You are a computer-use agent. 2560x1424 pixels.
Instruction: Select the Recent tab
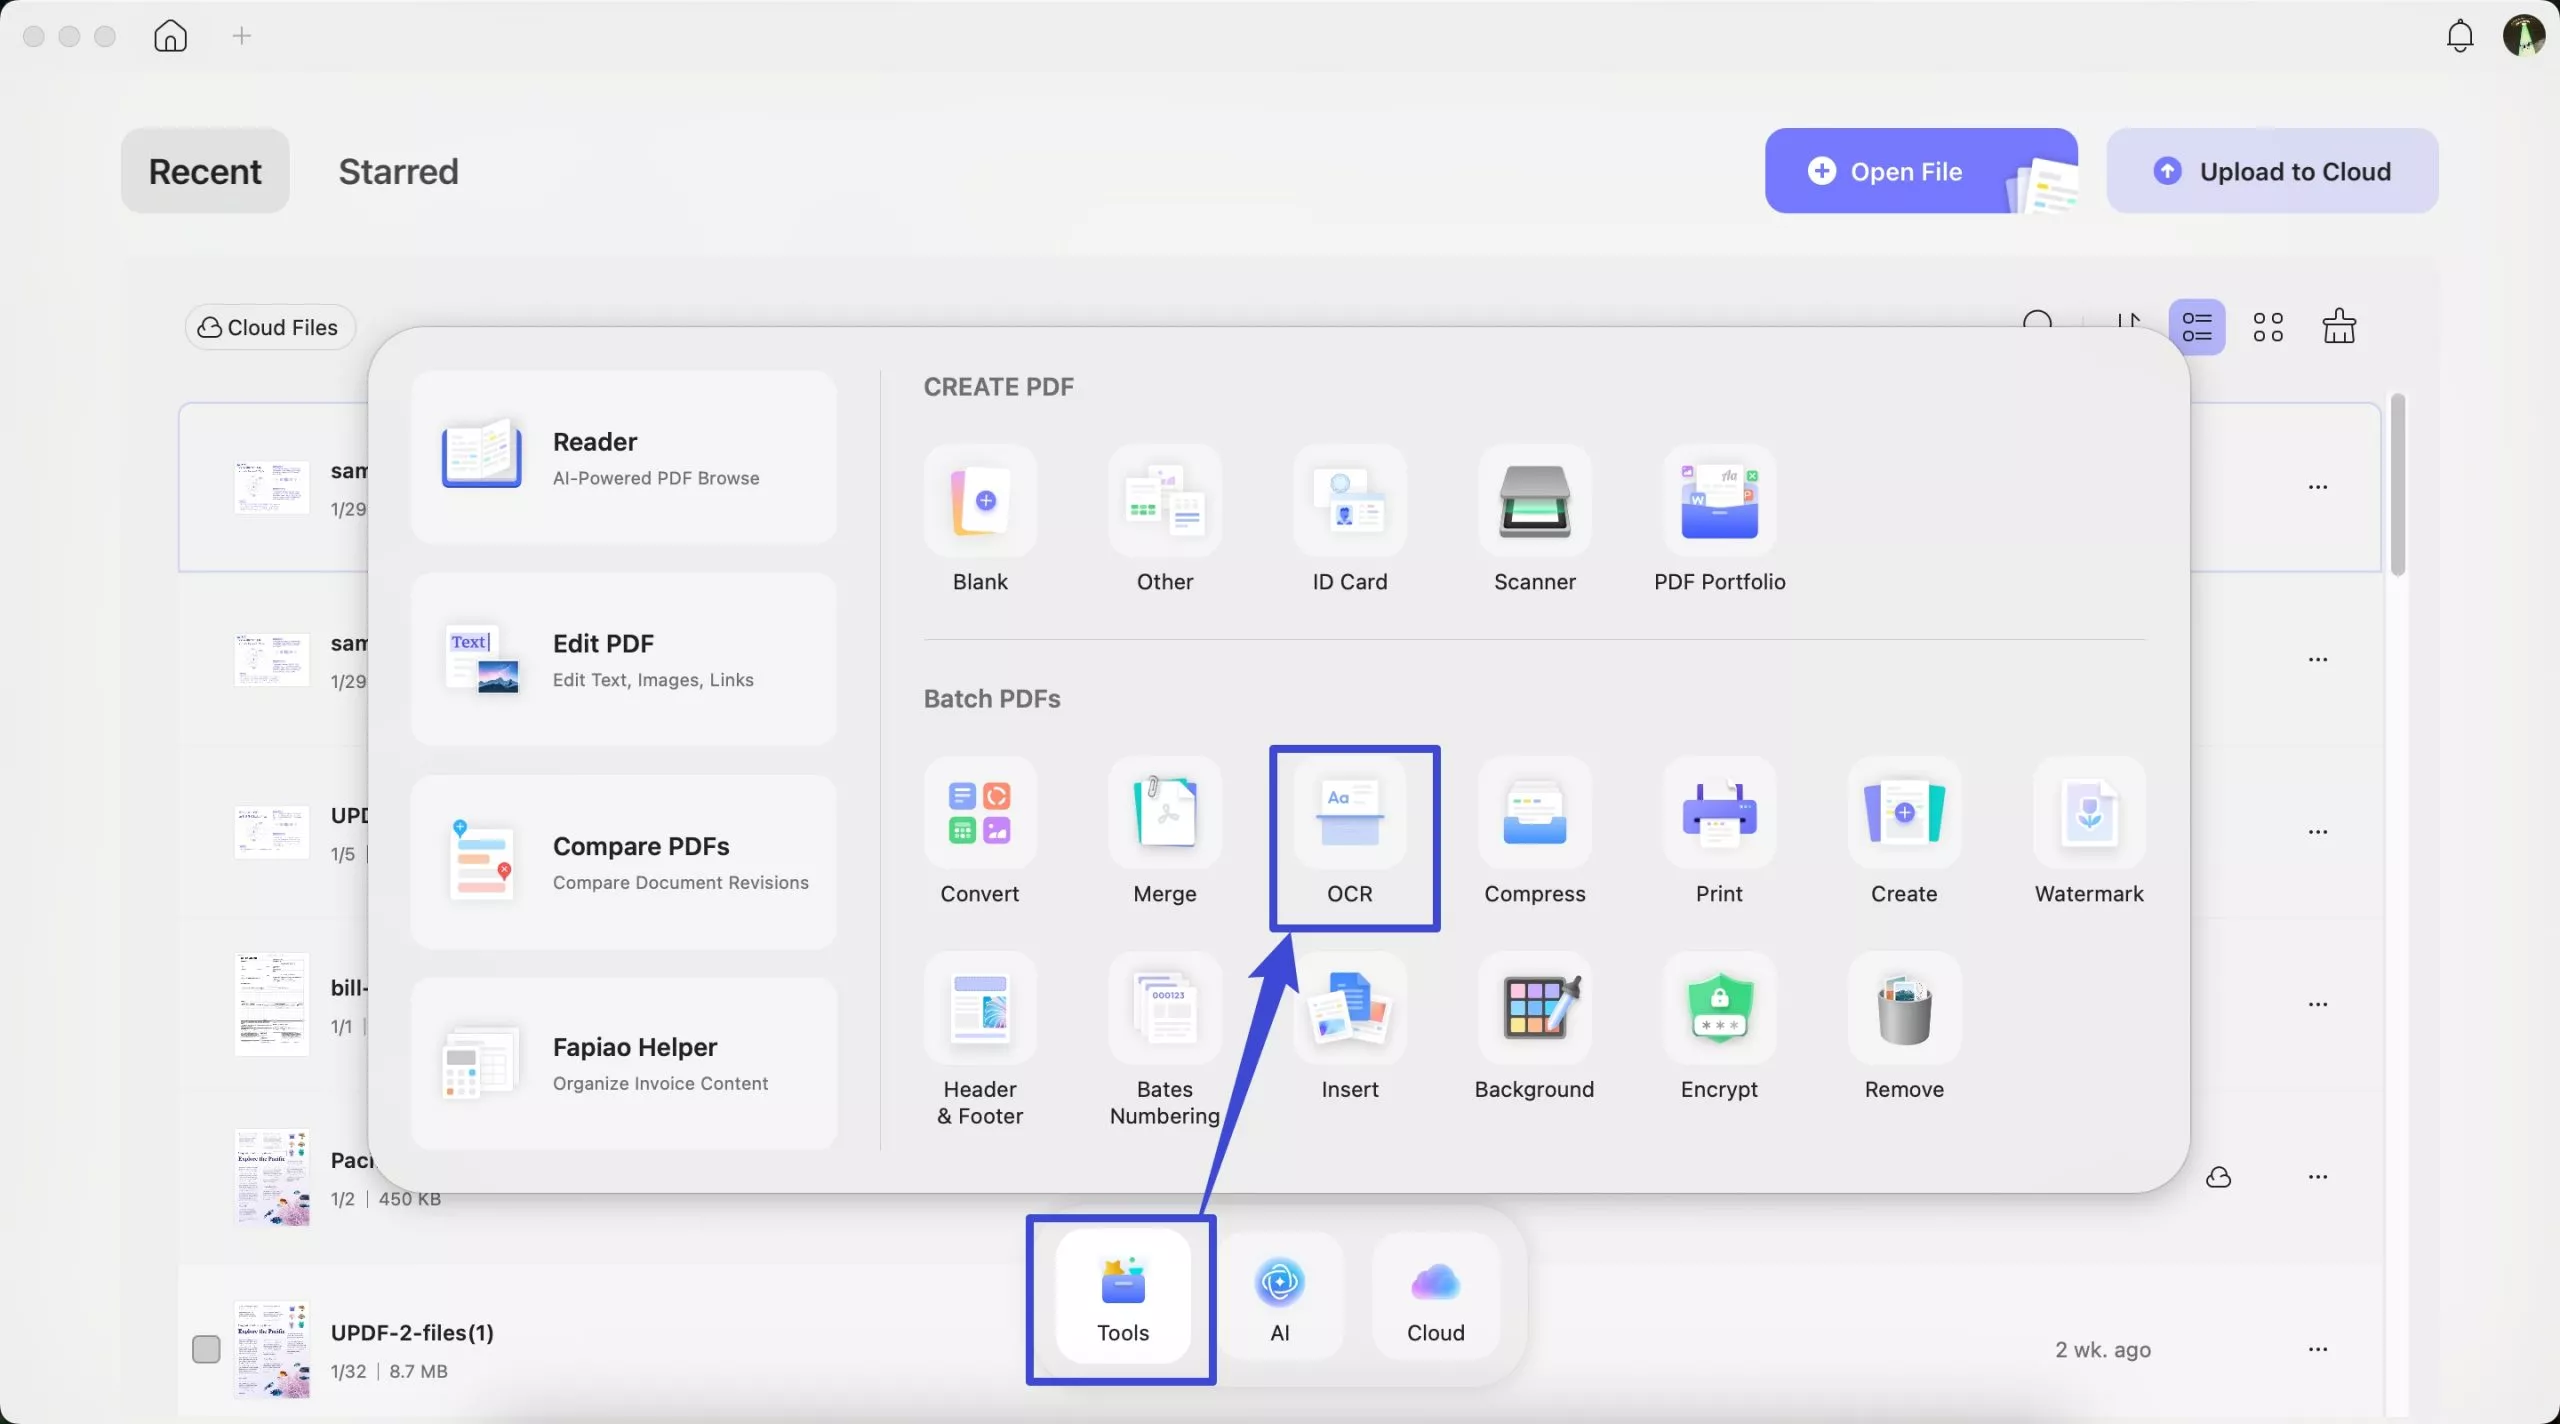(x=204, y=170)
